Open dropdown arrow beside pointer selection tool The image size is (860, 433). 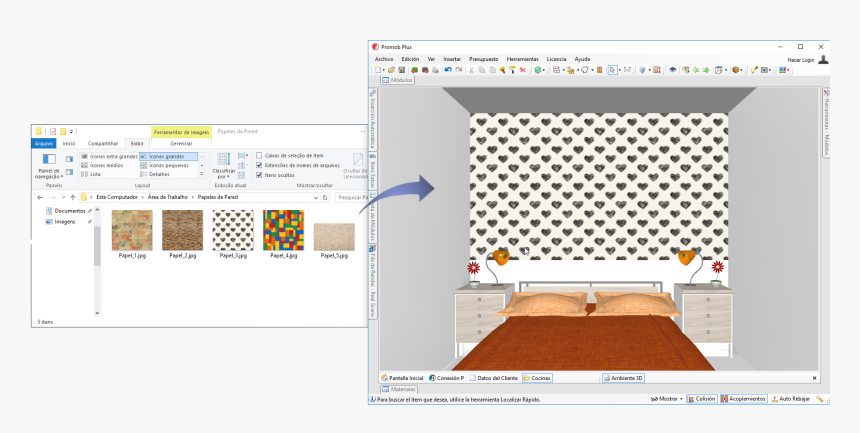(x=620, y=70)
